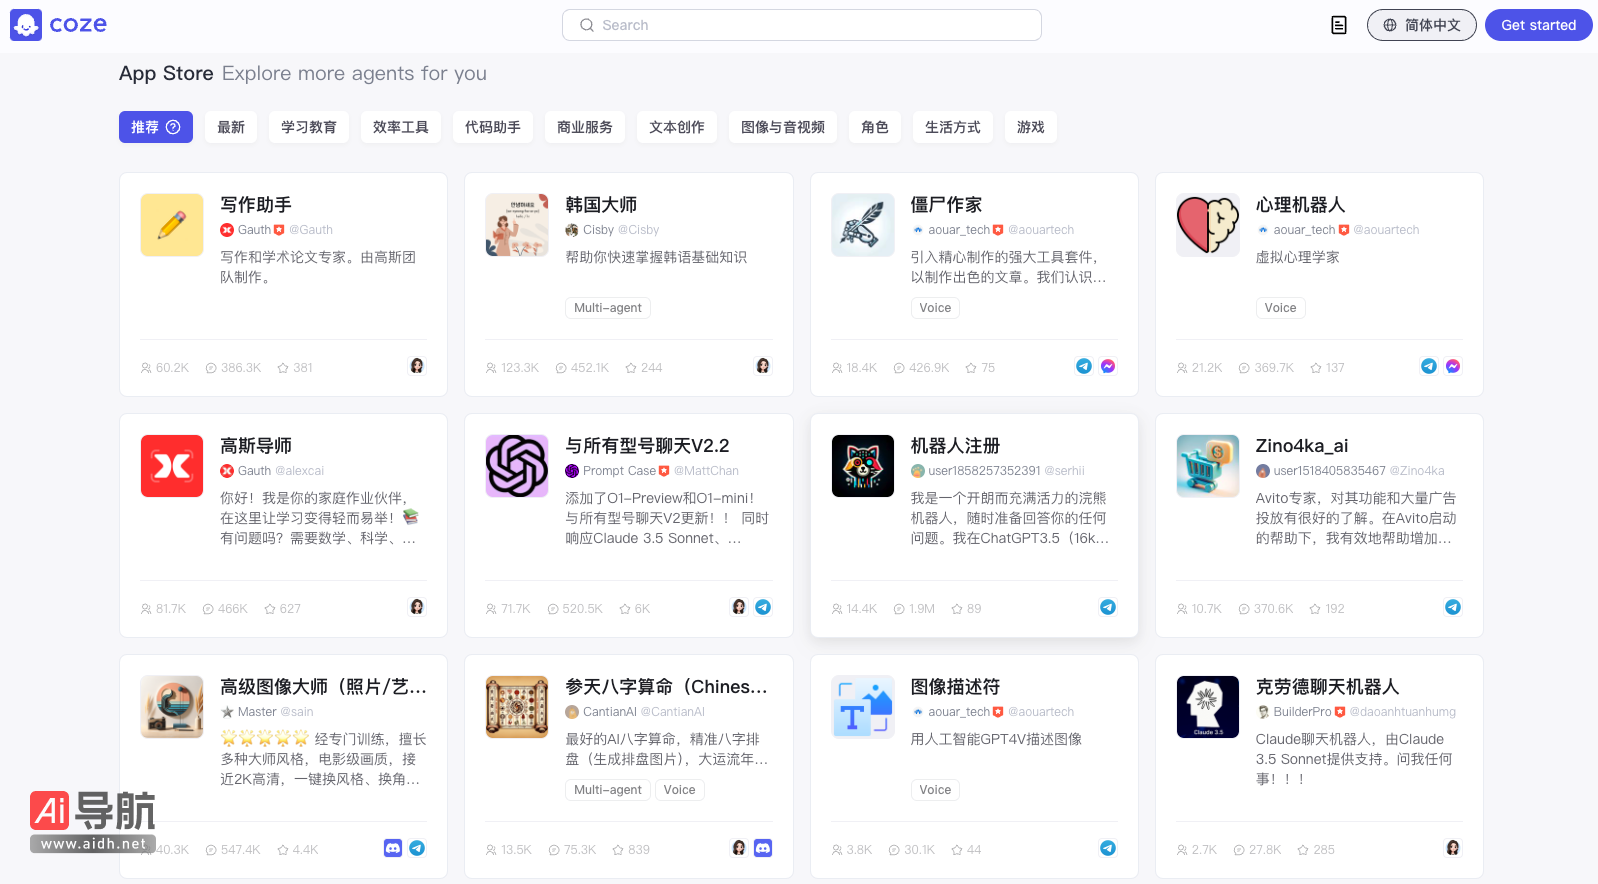Screen dimensions: 1598x884
Task: Click Messenger icon on 心理机器人 card
Action: point(1453,366)
